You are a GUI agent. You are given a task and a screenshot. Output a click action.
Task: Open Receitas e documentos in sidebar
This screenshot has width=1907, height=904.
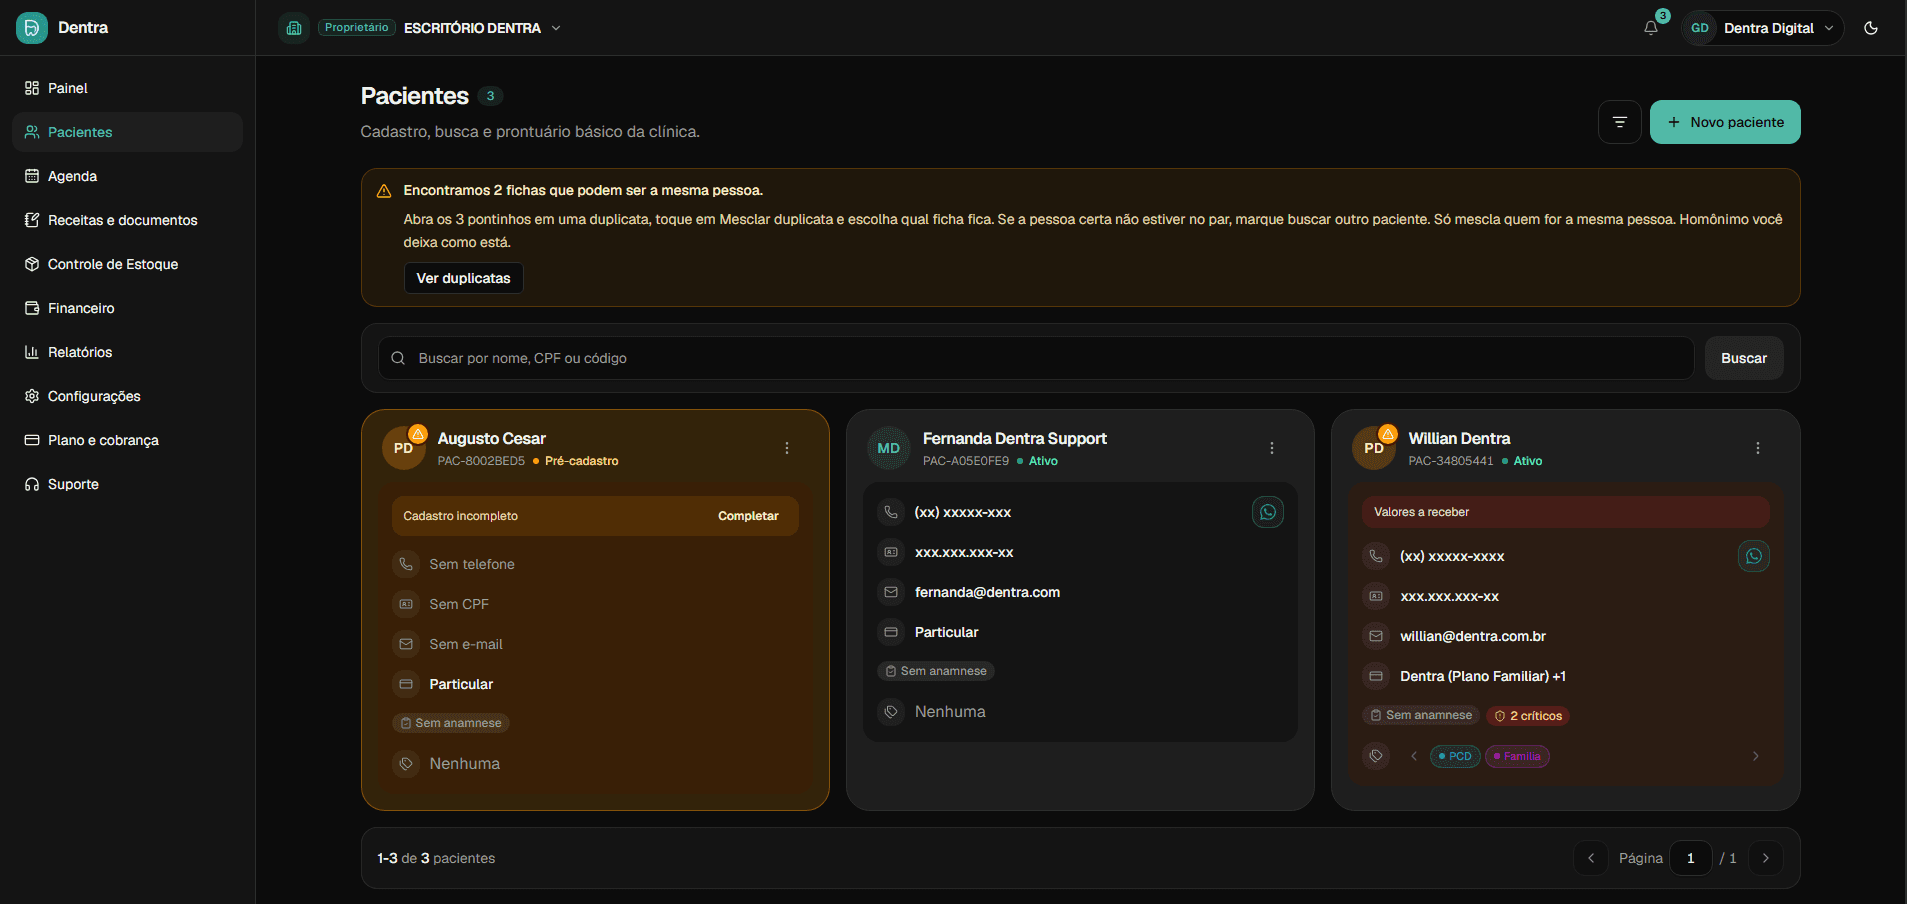point(127,220)
